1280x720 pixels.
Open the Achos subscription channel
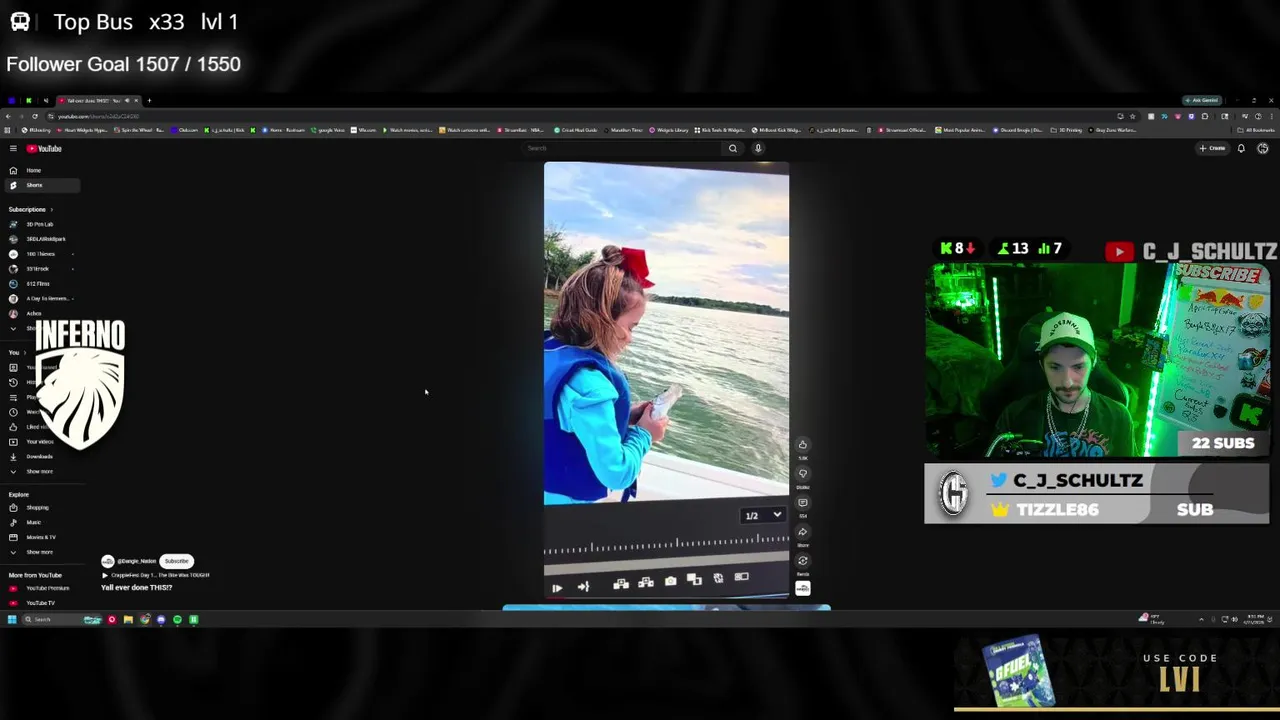click(40, 314)
